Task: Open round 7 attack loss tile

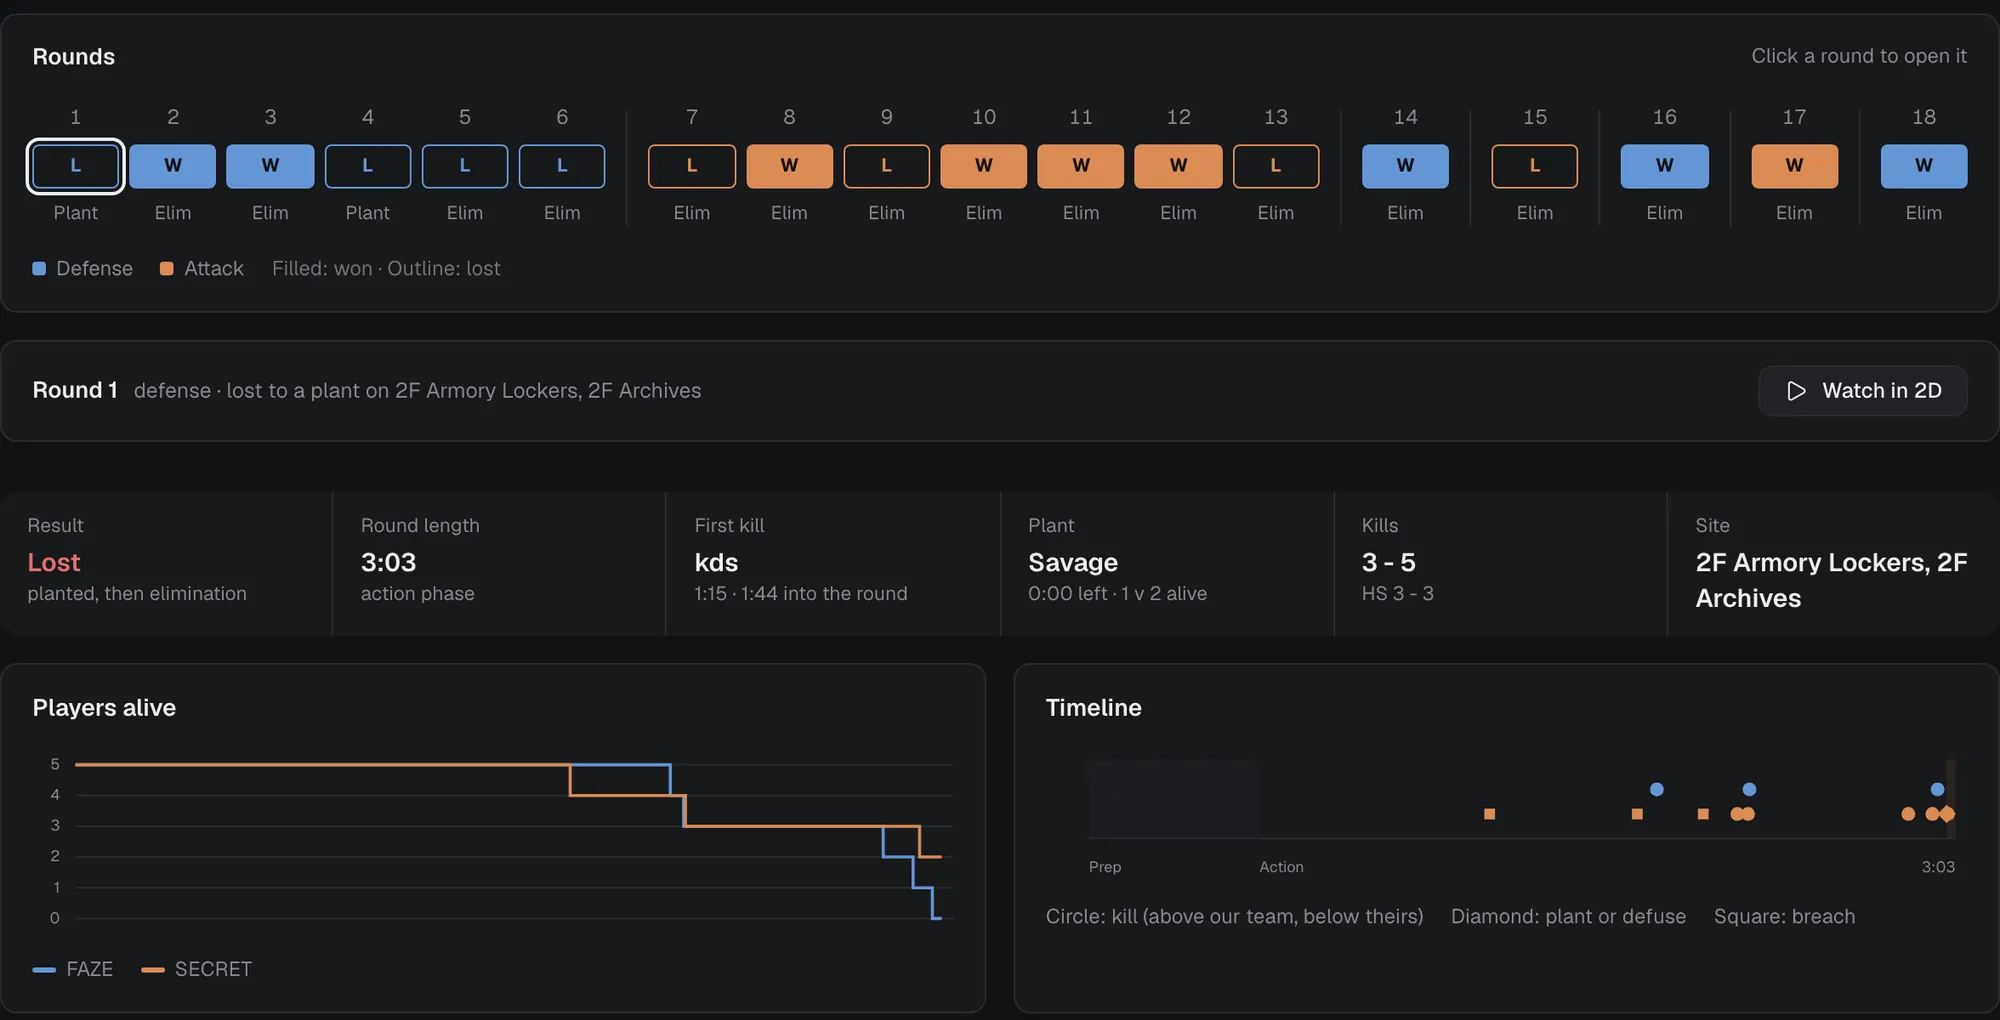Action: pyautogui.click(x=692, y=166)
